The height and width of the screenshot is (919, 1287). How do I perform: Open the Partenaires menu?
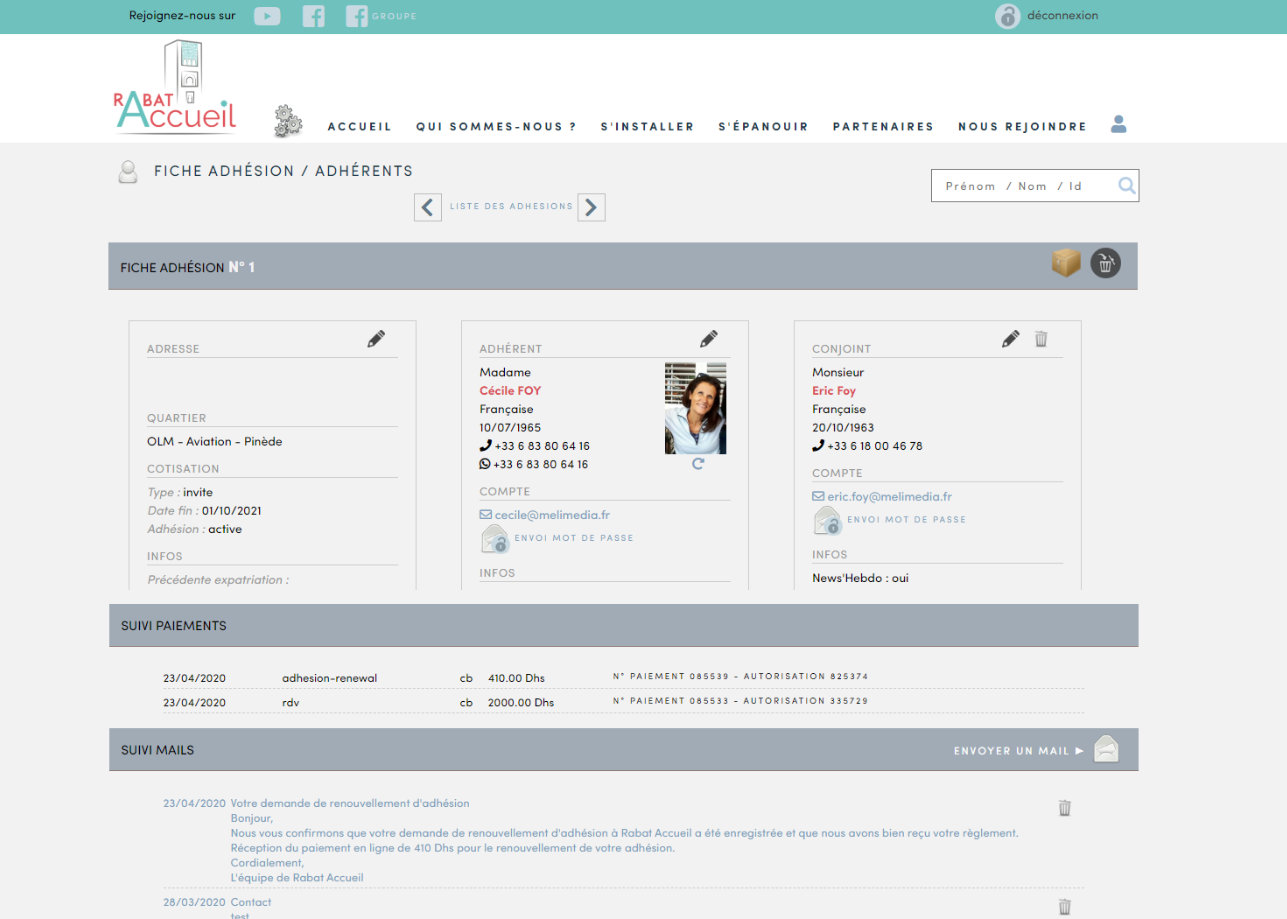[x=883, y=127]
